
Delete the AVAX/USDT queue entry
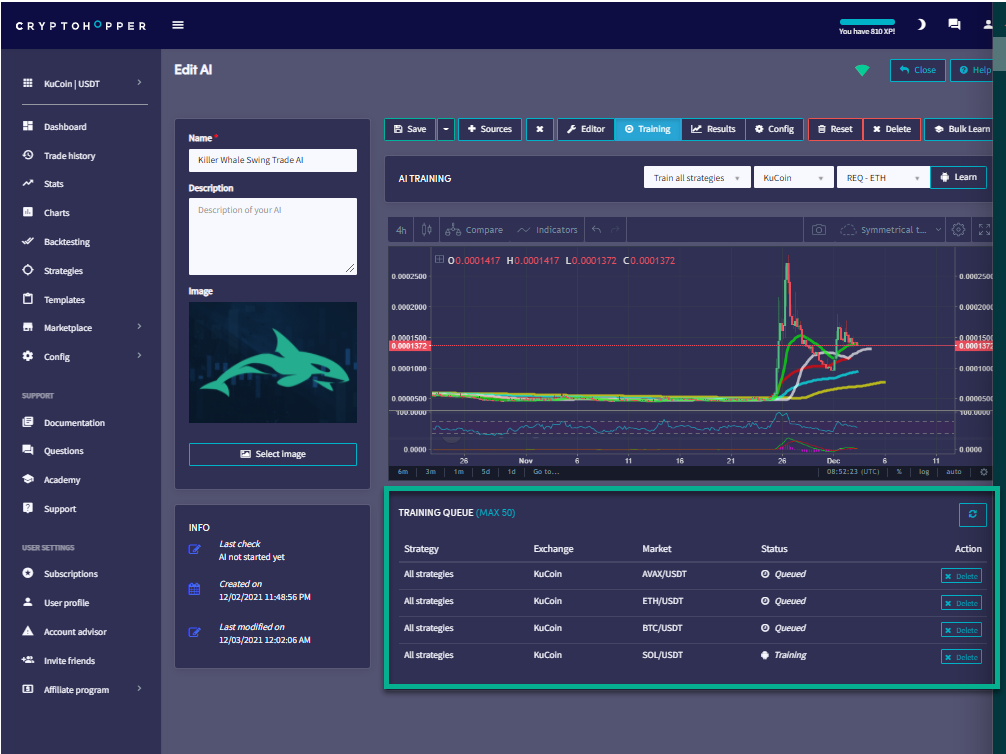pos(961,576)
